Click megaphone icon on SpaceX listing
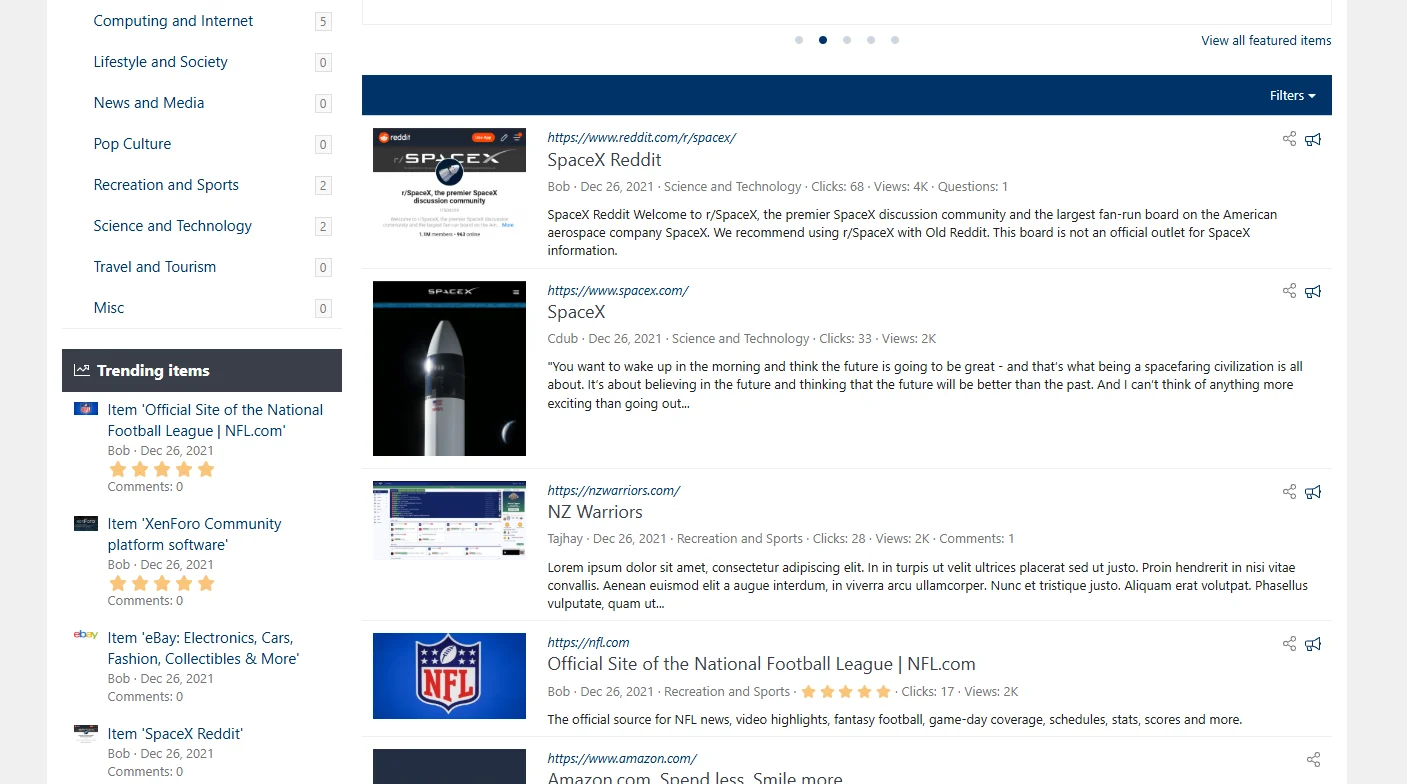The width and height of the screenshot is (1407, 784). pyautogui.click(x=1313, y=291)
